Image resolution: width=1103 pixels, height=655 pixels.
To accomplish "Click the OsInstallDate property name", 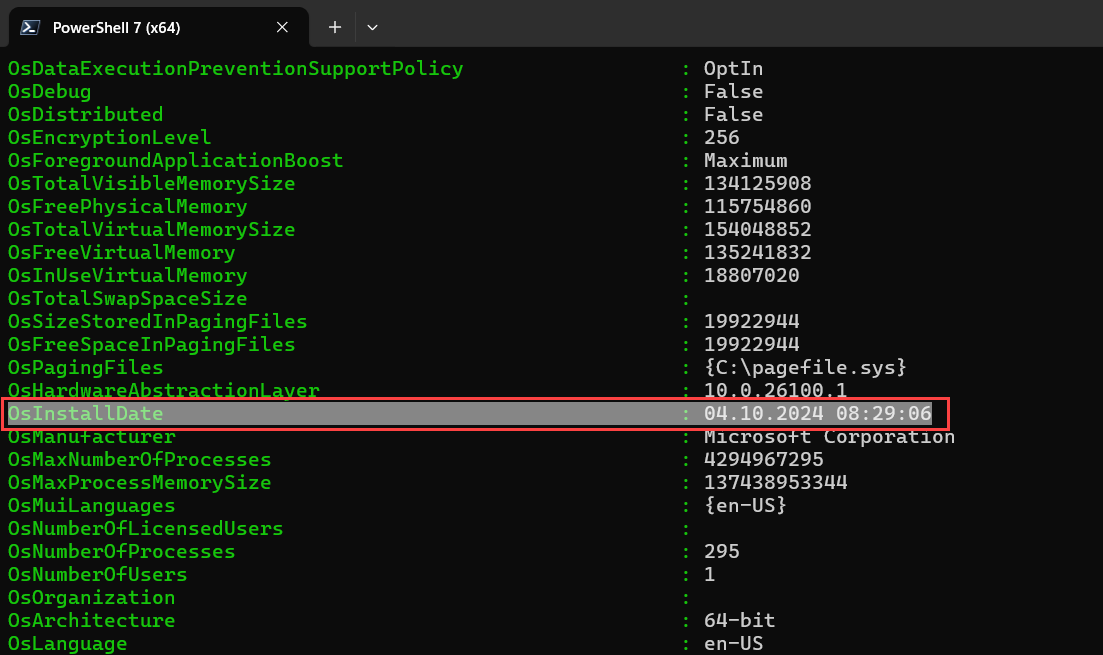I will pos(85,414).
